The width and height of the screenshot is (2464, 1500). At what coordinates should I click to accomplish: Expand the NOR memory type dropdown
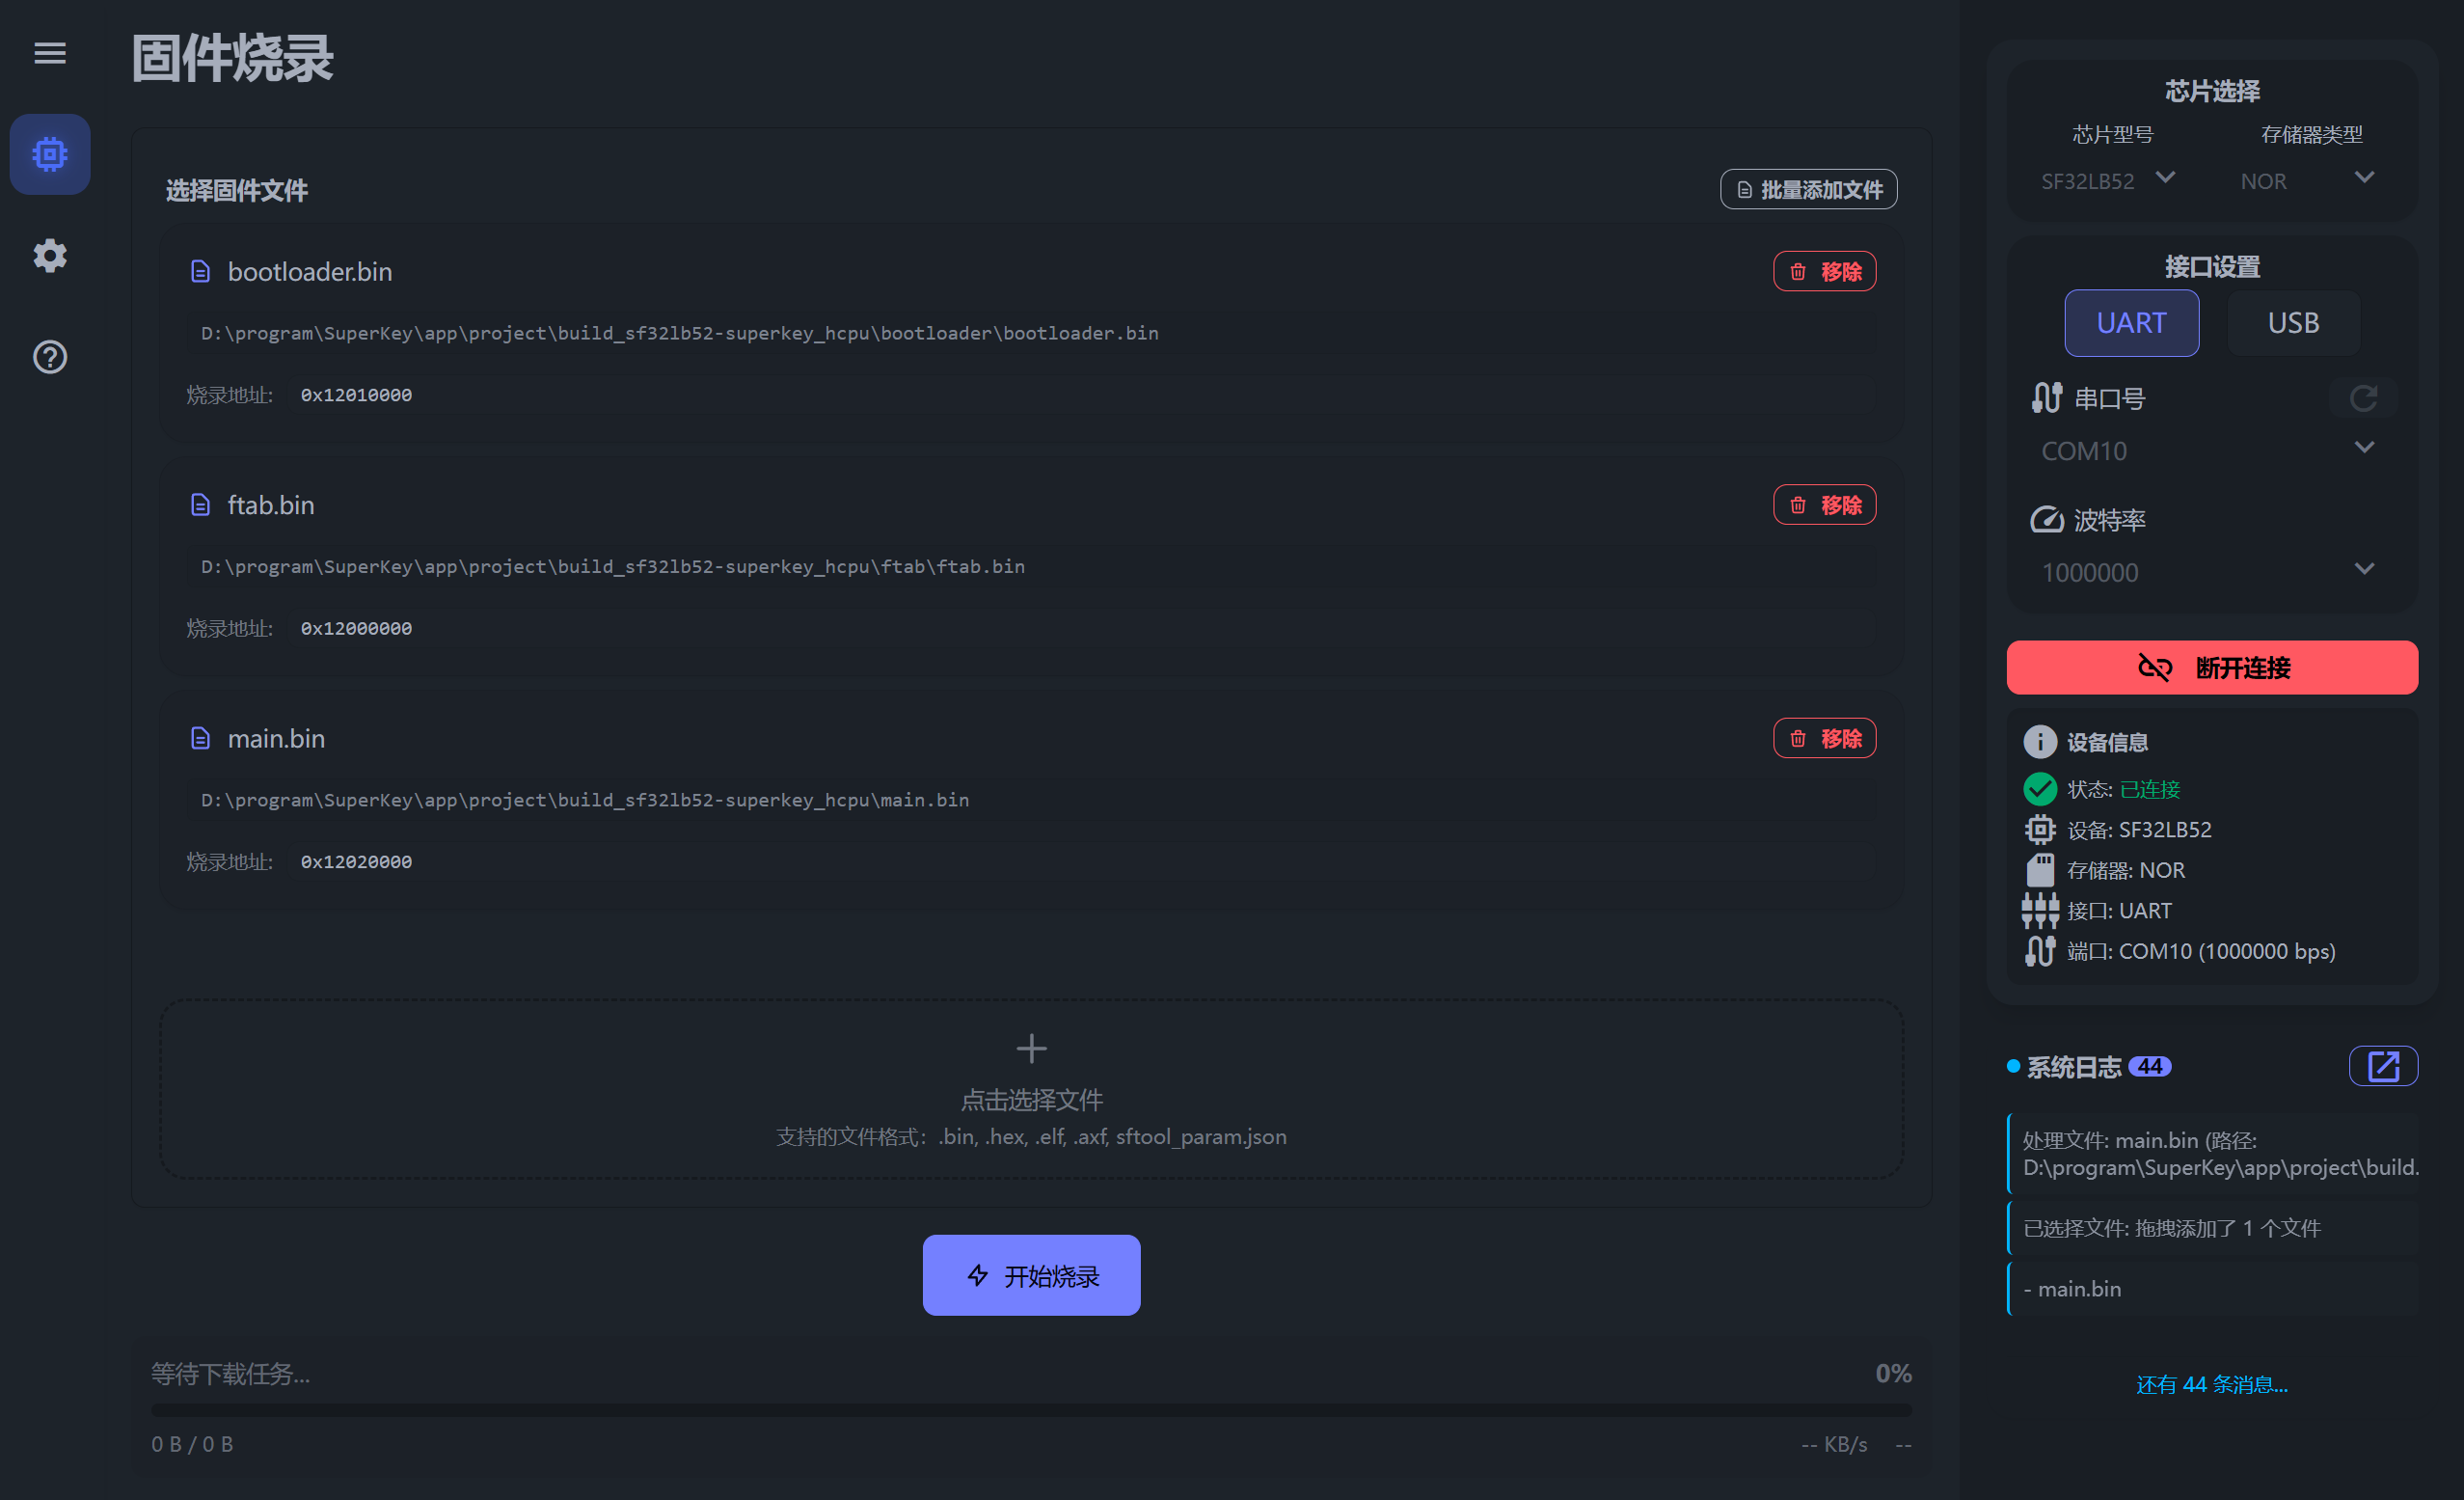pyautogui.click(x=2307, y=180)
